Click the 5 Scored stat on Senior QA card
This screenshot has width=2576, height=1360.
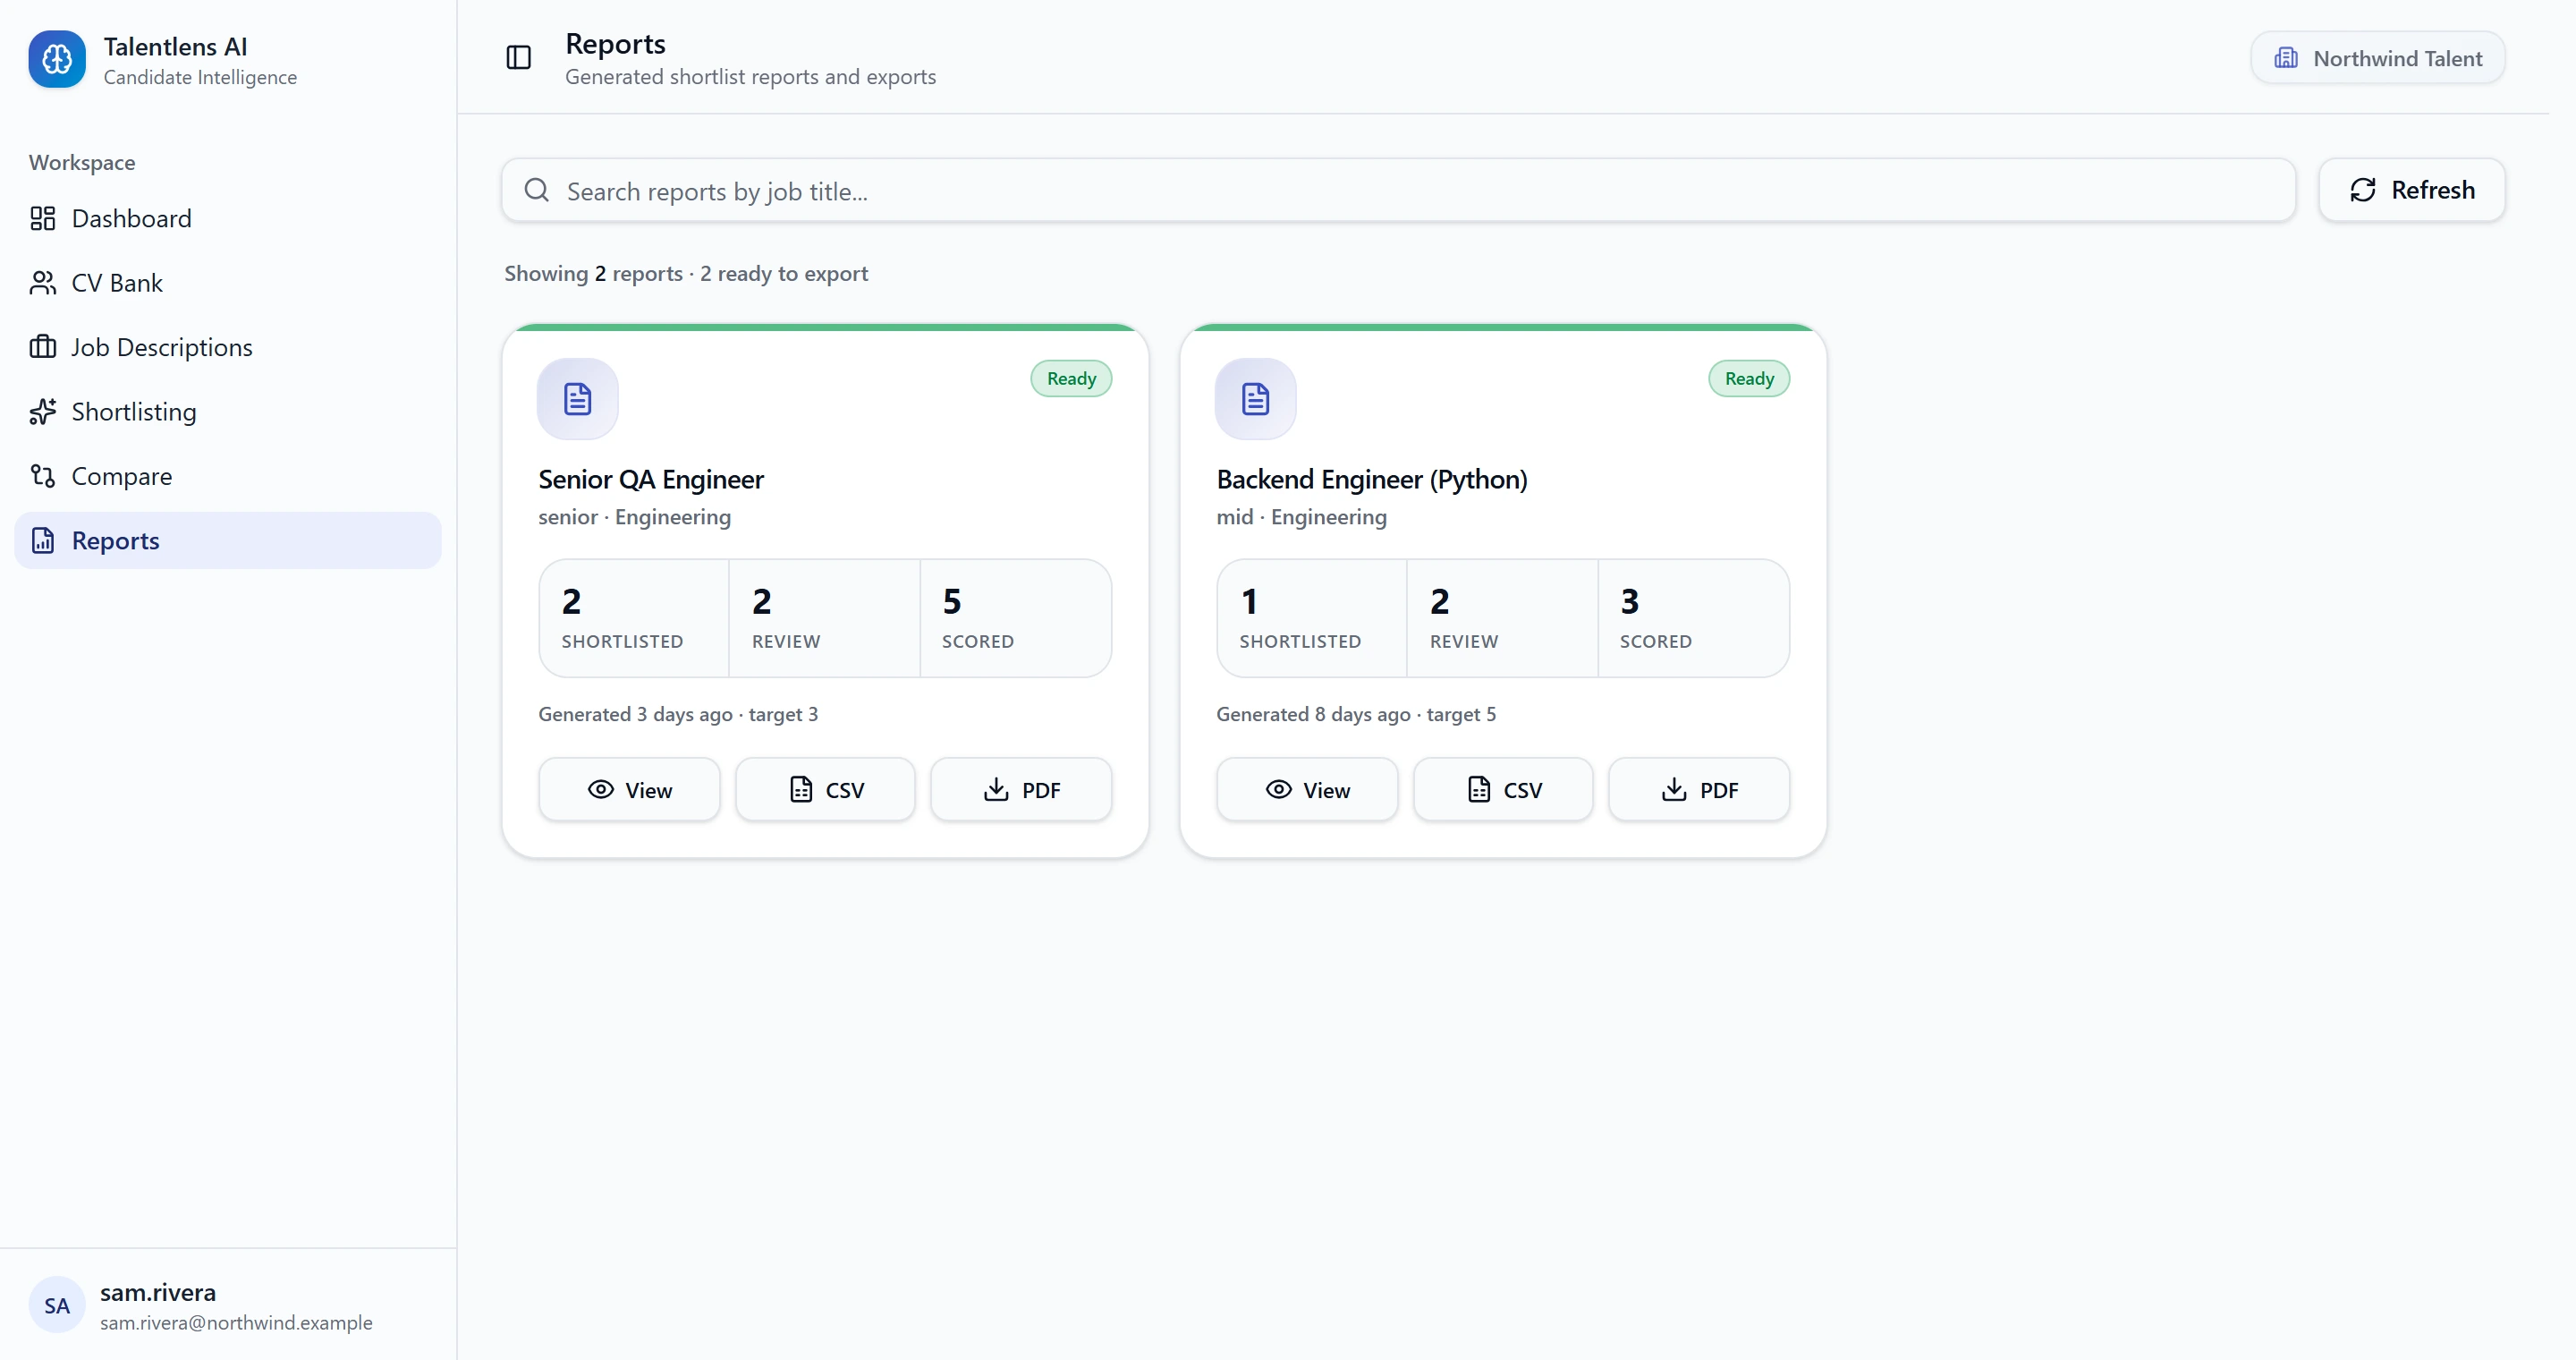tap(1015, 618)
